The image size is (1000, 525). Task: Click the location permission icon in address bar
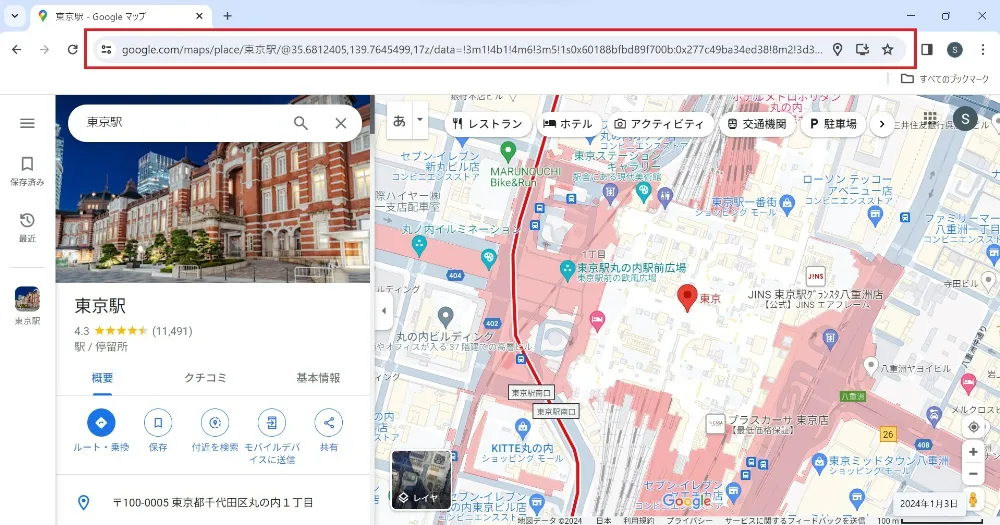837,49
